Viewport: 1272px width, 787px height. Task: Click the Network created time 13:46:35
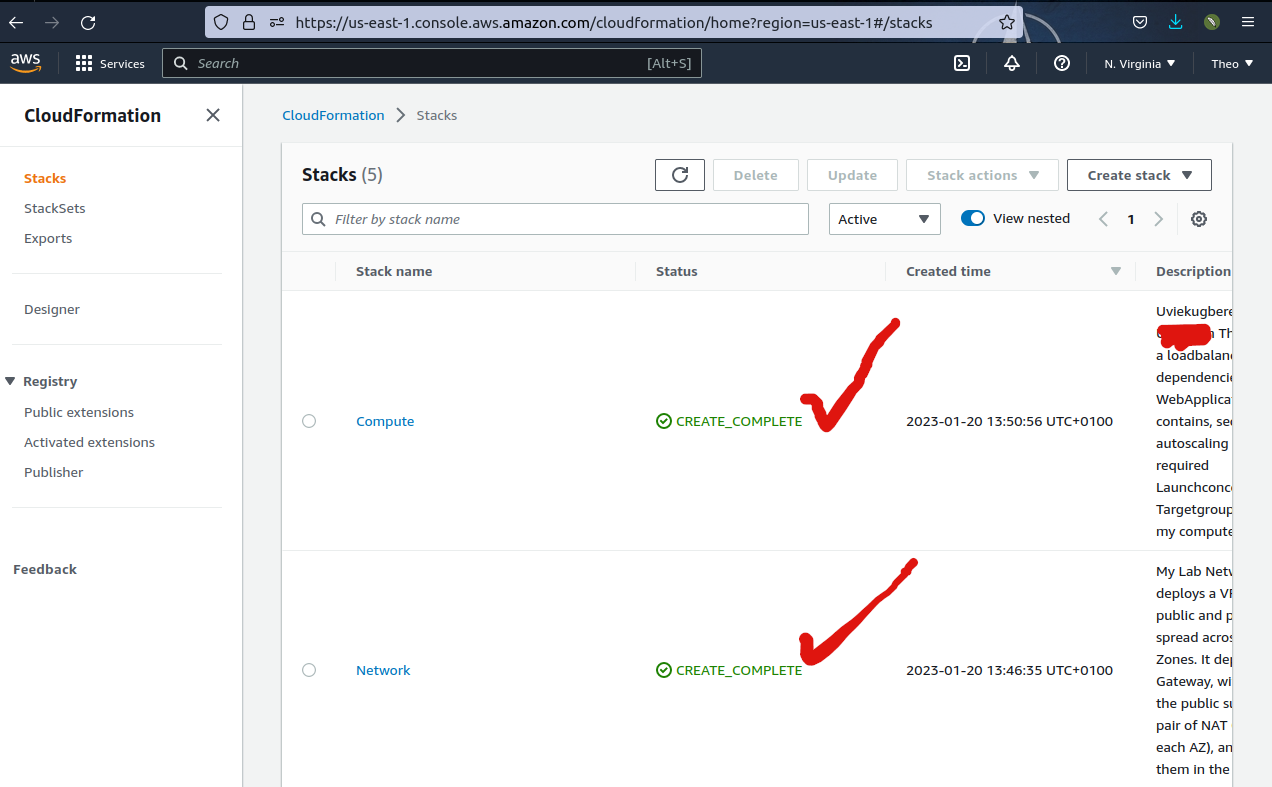pos(1009,670)
